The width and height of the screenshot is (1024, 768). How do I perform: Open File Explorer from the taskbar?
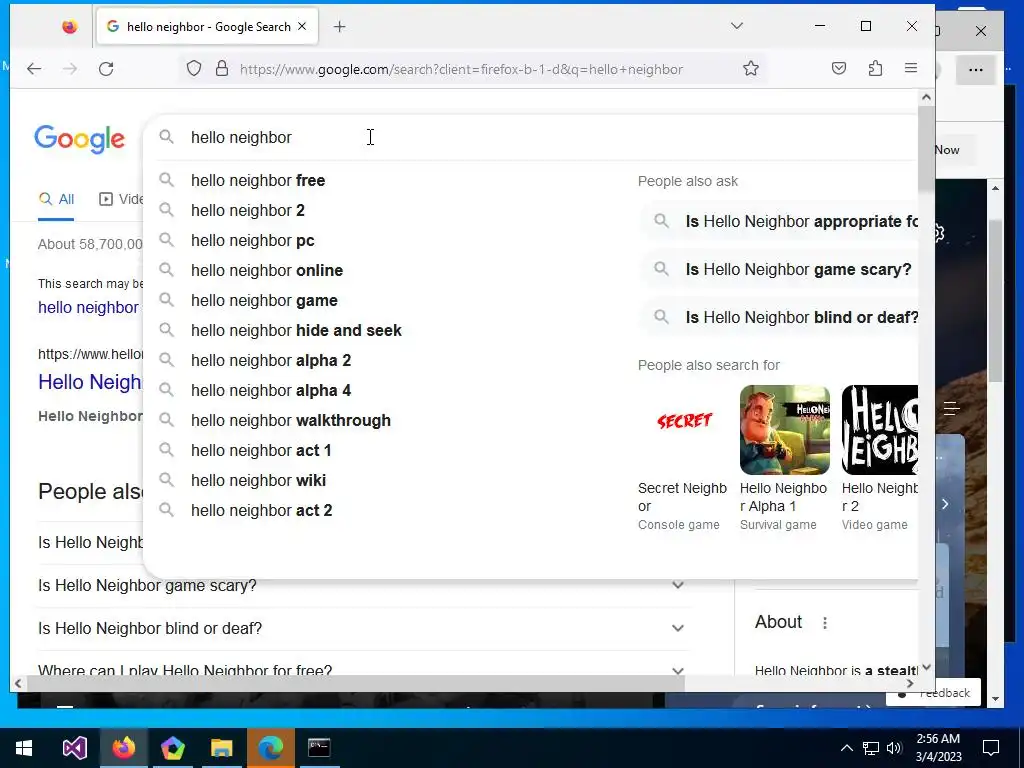[221, 748]
